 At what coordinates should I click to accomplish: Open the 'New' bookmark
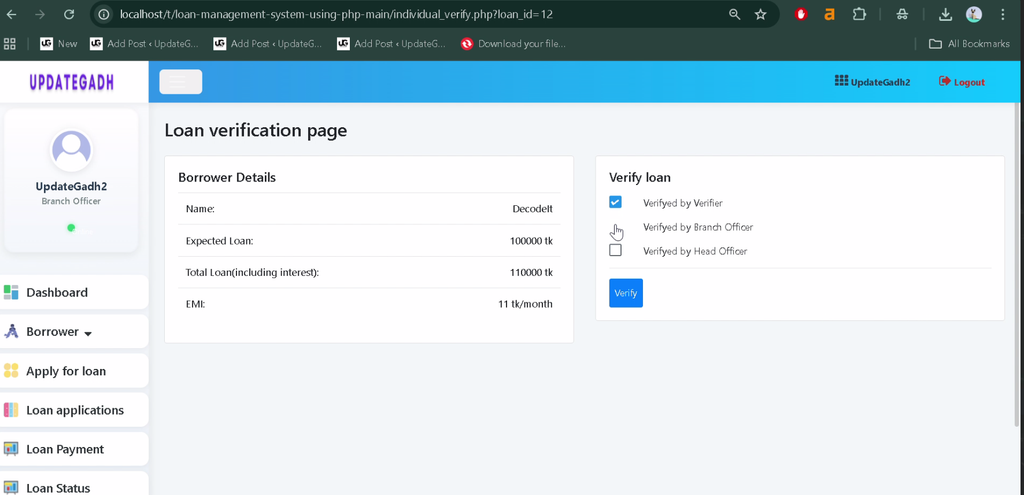[58, 44]
